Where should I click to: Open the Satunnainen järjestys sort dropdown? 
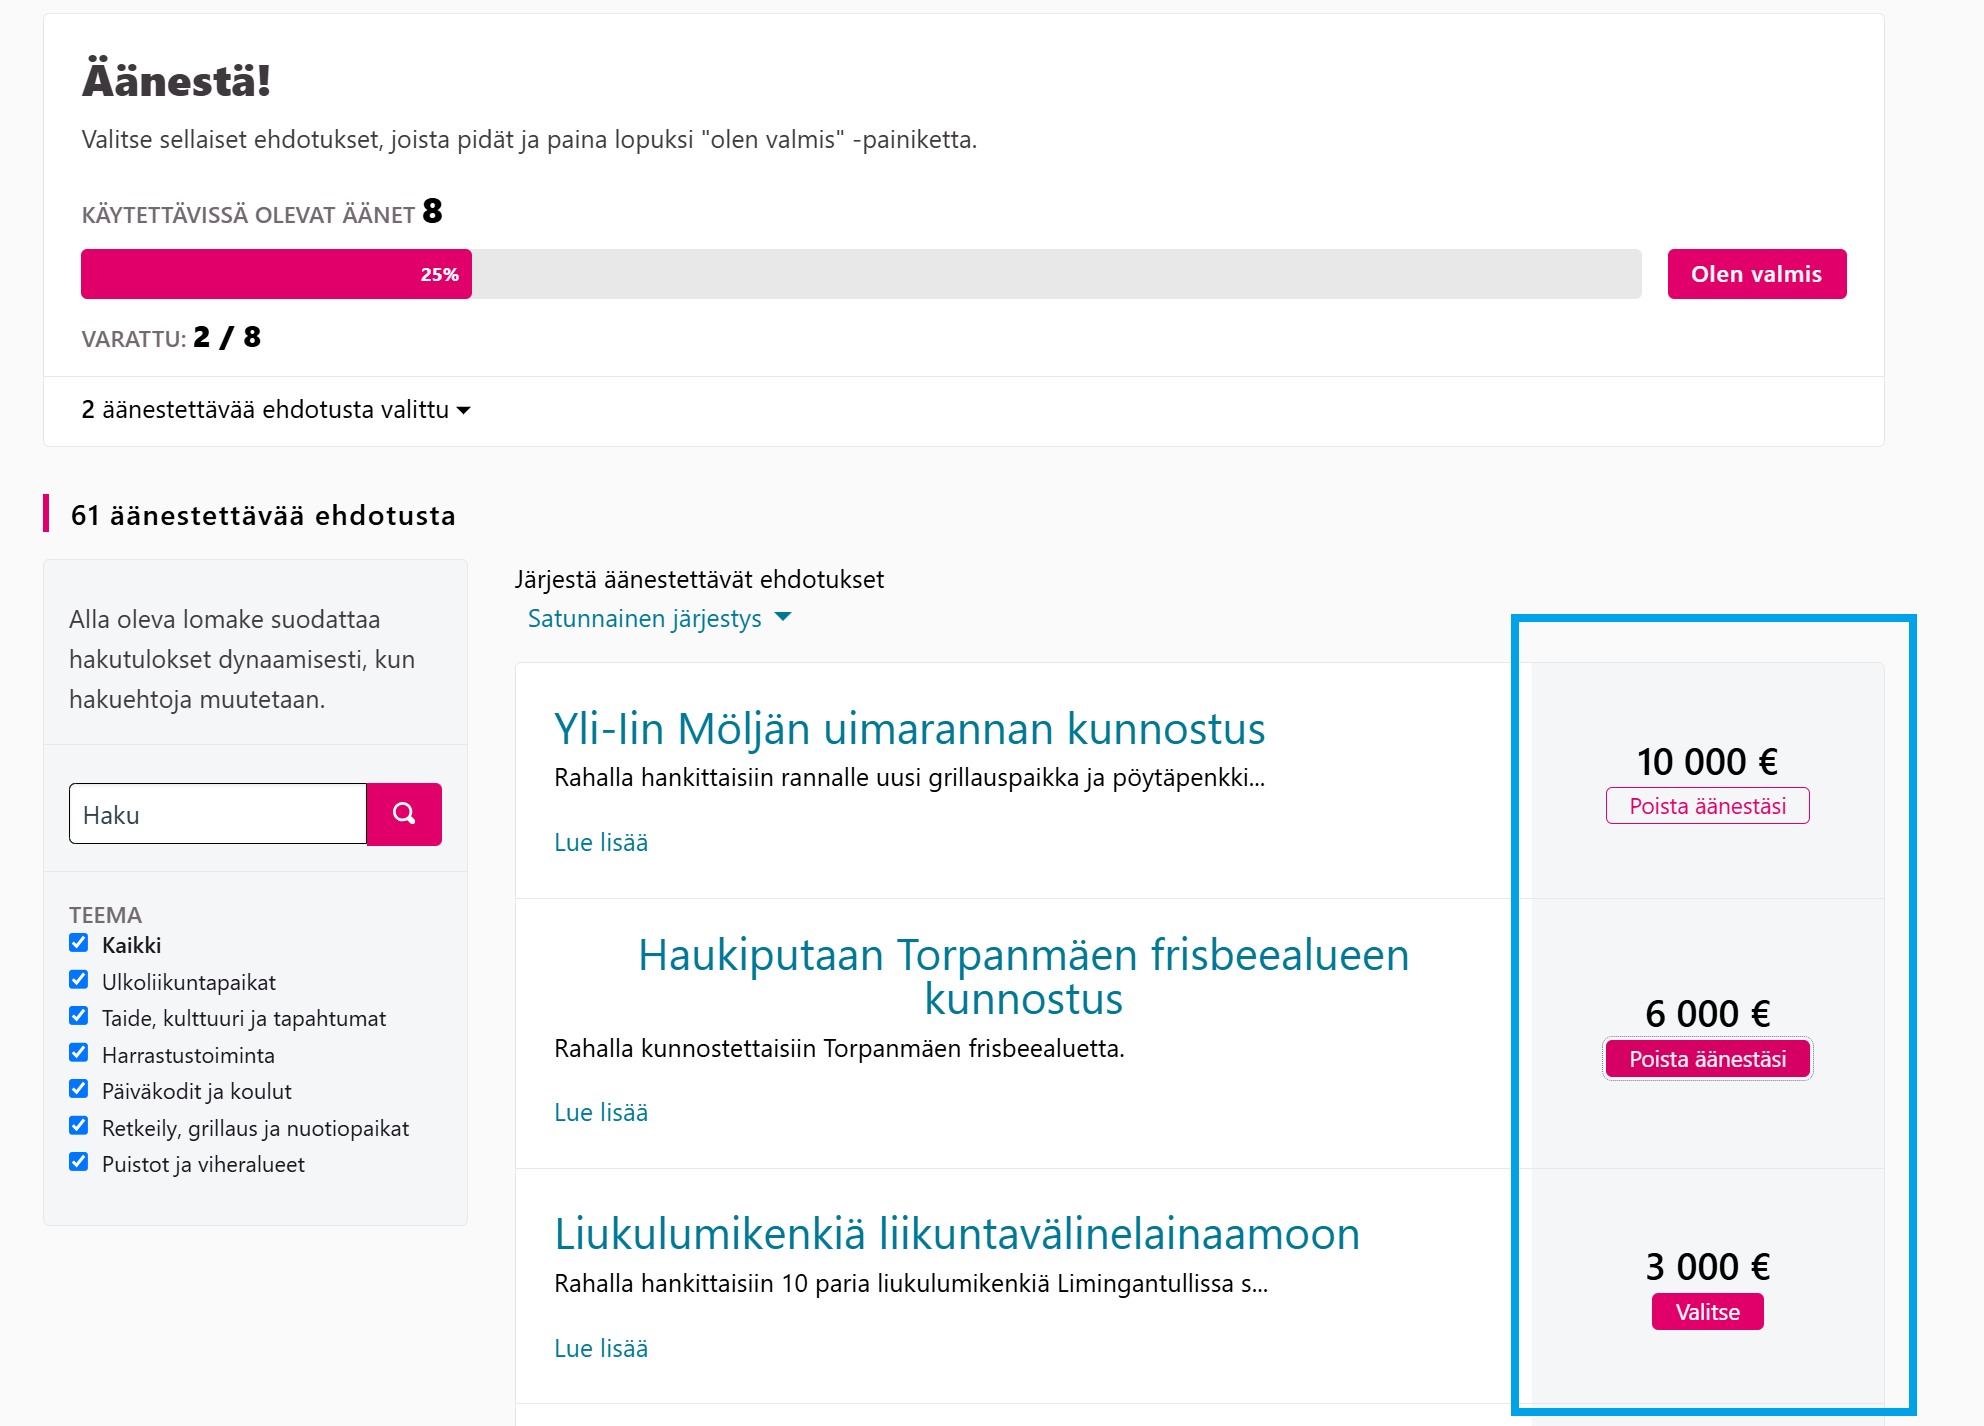[x=659, y=619]
